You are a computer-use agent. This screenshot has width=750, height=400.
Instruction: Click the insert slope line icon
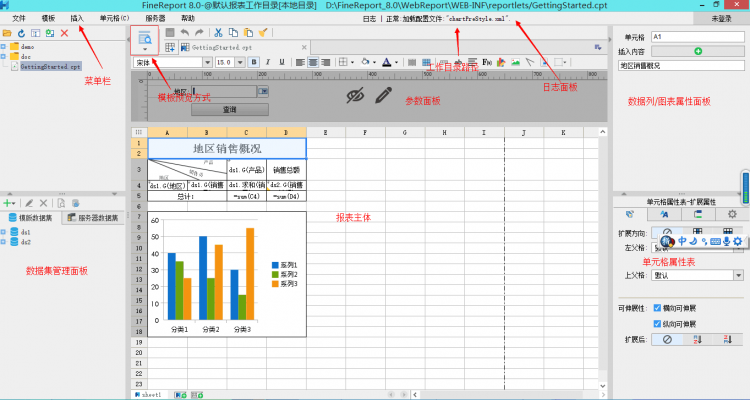529,62
